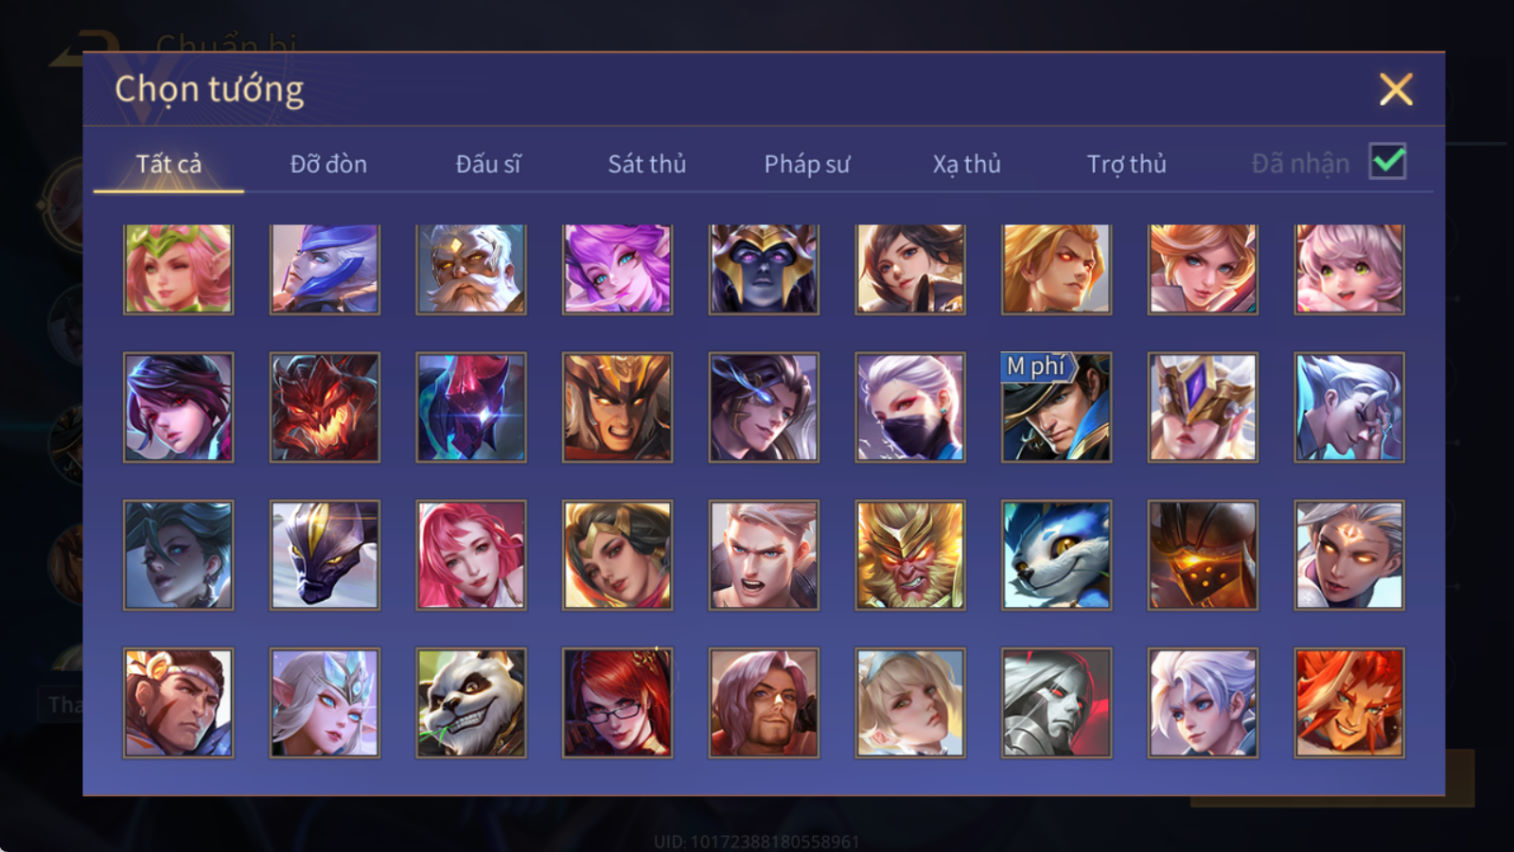1514x852 pixels.
Task: Switch to the Trợ thủ tab
Action: pyautogui.click(x=1127, y=164)
